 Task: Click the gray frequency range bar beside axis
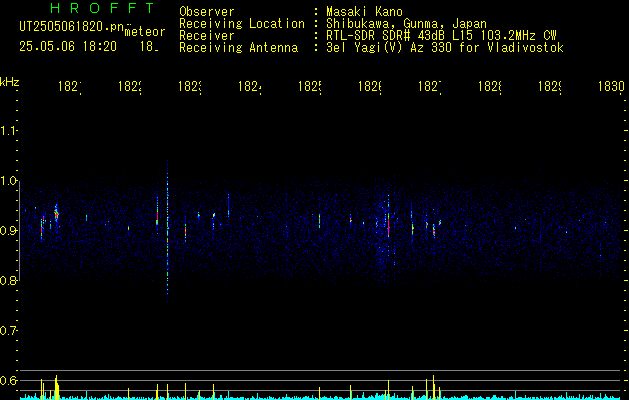click(20, 231)
